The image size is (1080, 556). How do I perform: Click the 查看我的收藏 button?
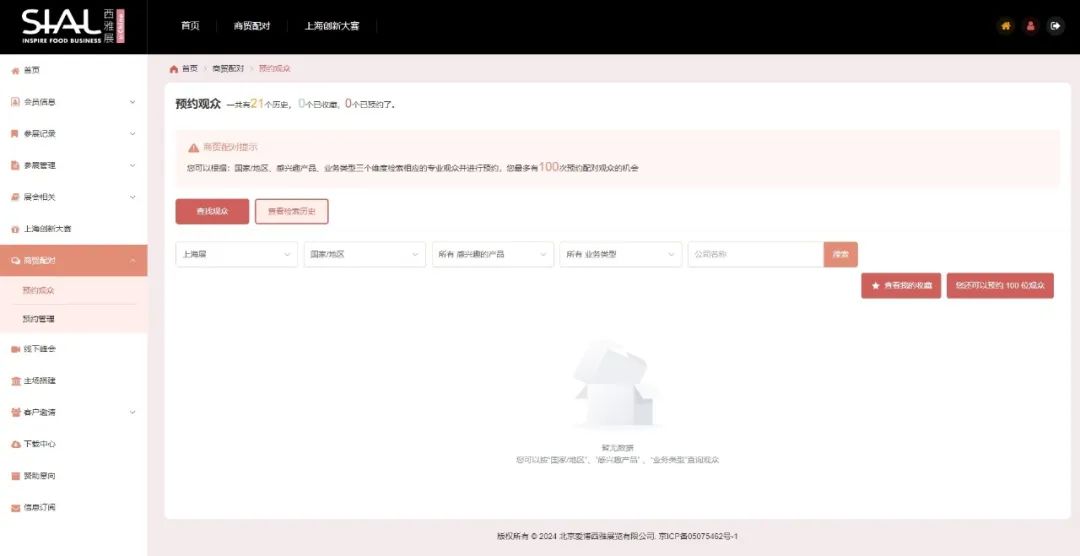pyautogui.click(x=900, y=286)
